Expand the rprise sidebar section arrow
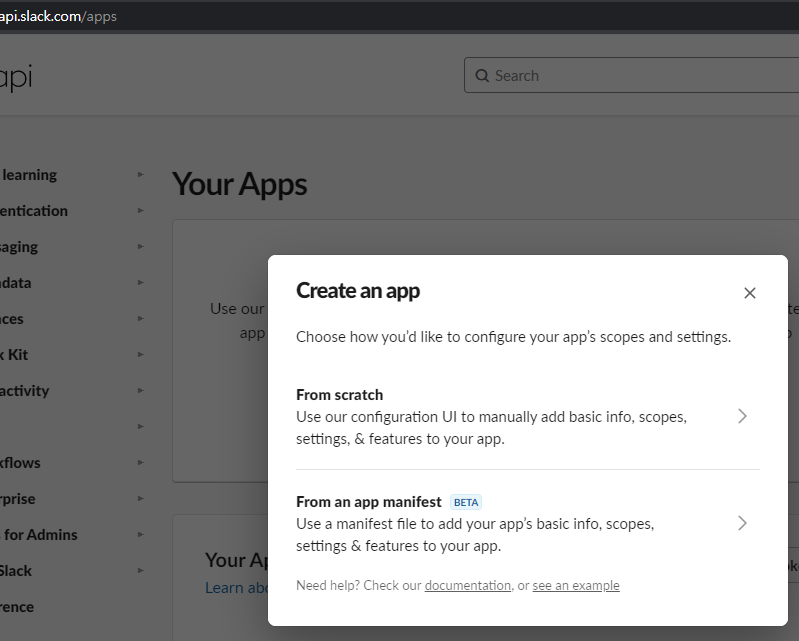 point(141,499)
